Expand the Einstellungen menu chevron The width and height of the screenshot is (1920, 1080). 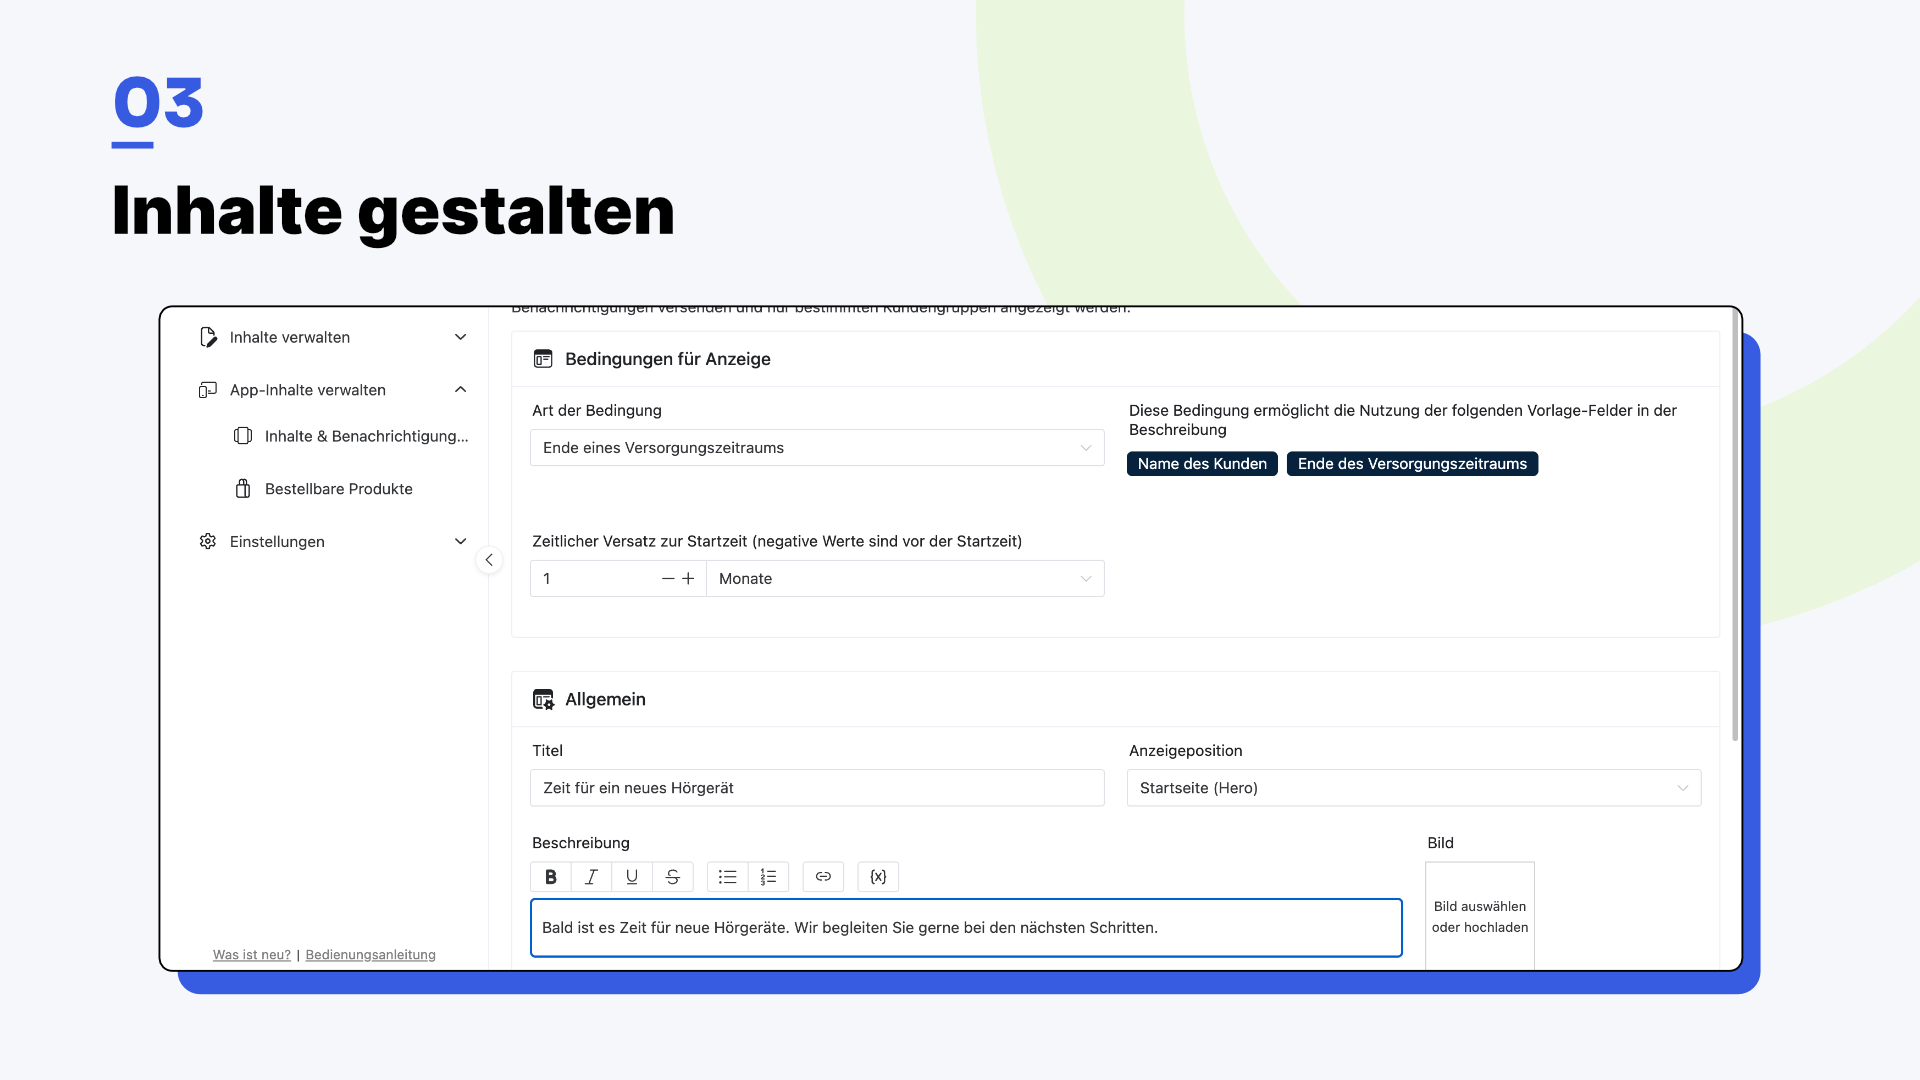click(461, 541)
